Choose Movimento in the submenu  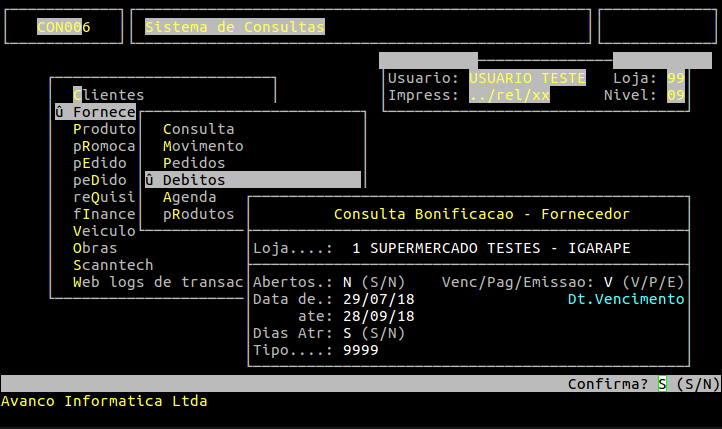[x=202, y=146]
